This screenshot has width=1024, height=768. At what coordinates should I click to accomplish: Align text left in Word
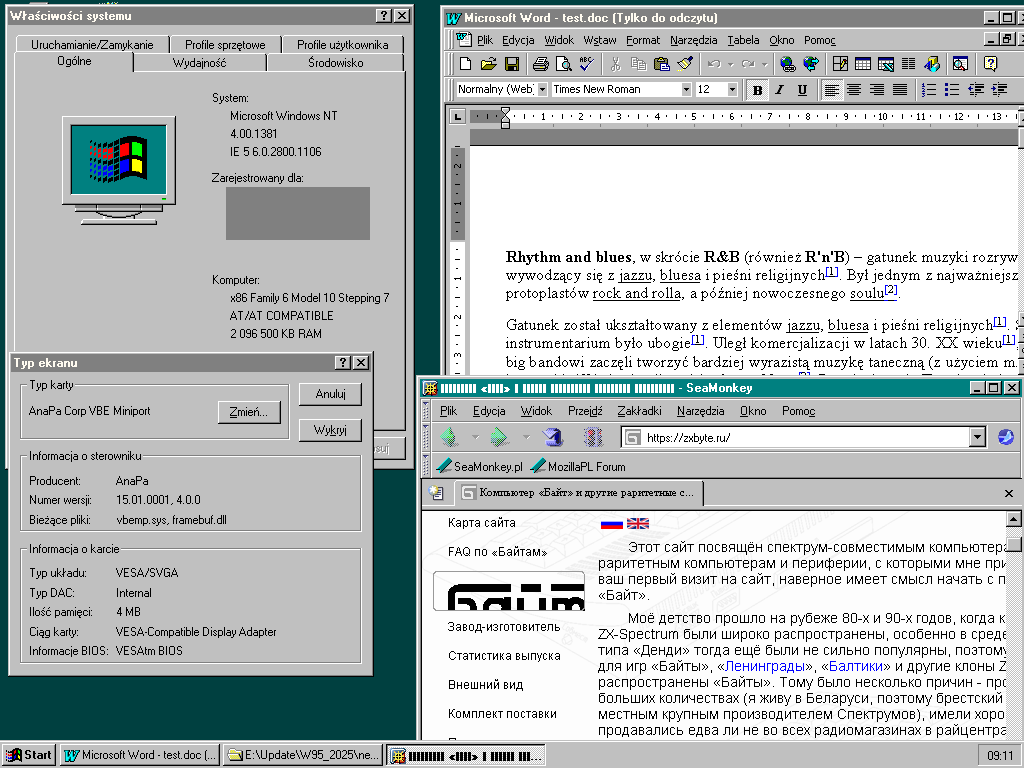831,89
